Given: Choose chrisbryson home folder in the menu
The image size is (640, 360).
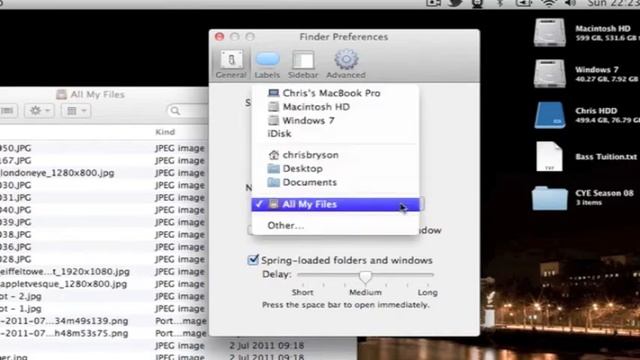Looking at the screenshot, I should pyautogui.click(x=335, y=155).
